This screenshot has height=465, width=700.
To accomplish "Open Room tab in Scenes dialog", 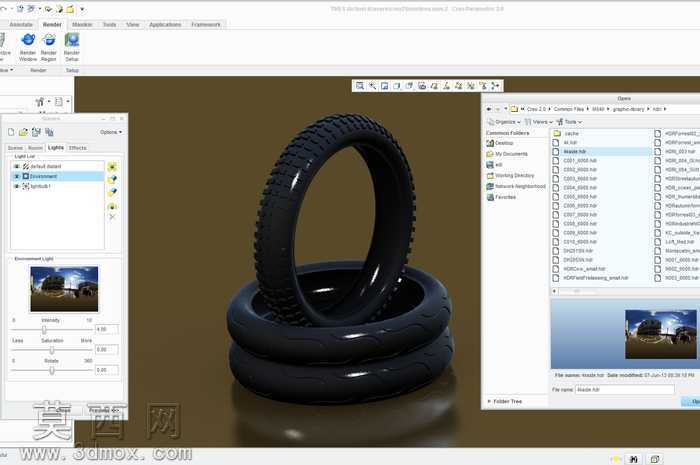I will tap(35, 148).
